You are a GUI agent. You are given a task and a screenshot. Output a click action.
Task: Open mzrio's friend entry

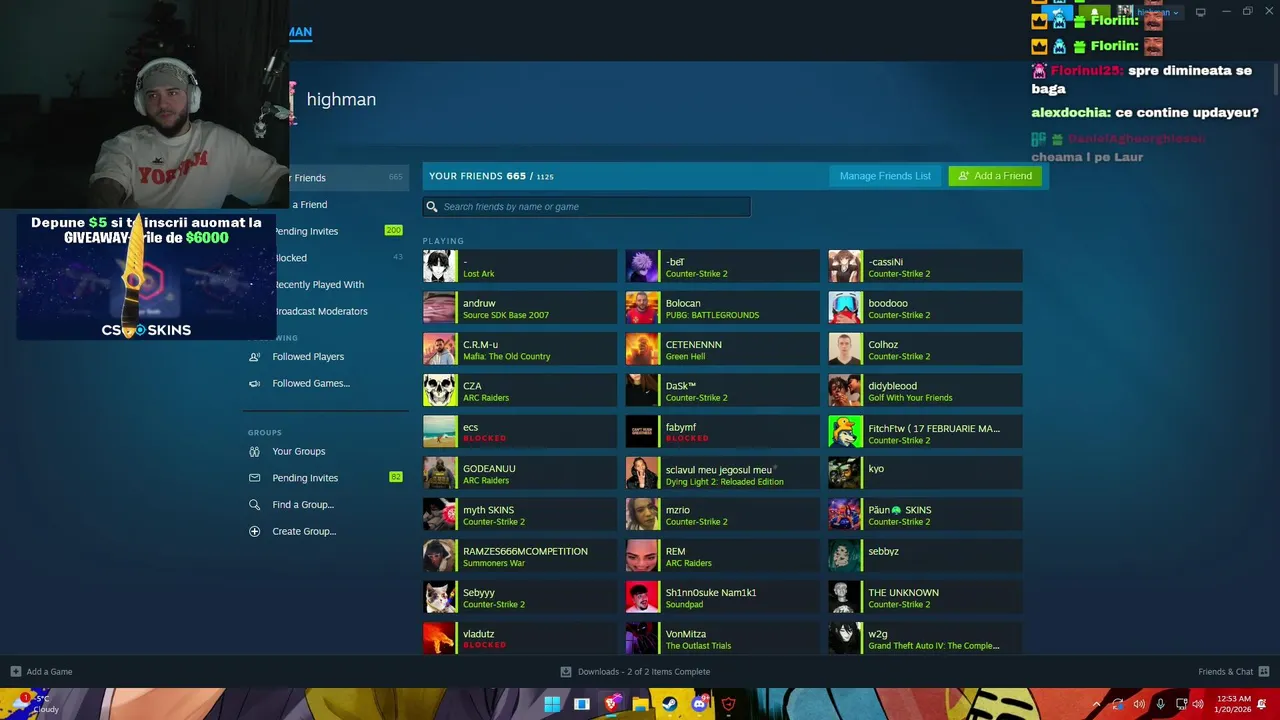pyautogui.click(x=722, y=514)
